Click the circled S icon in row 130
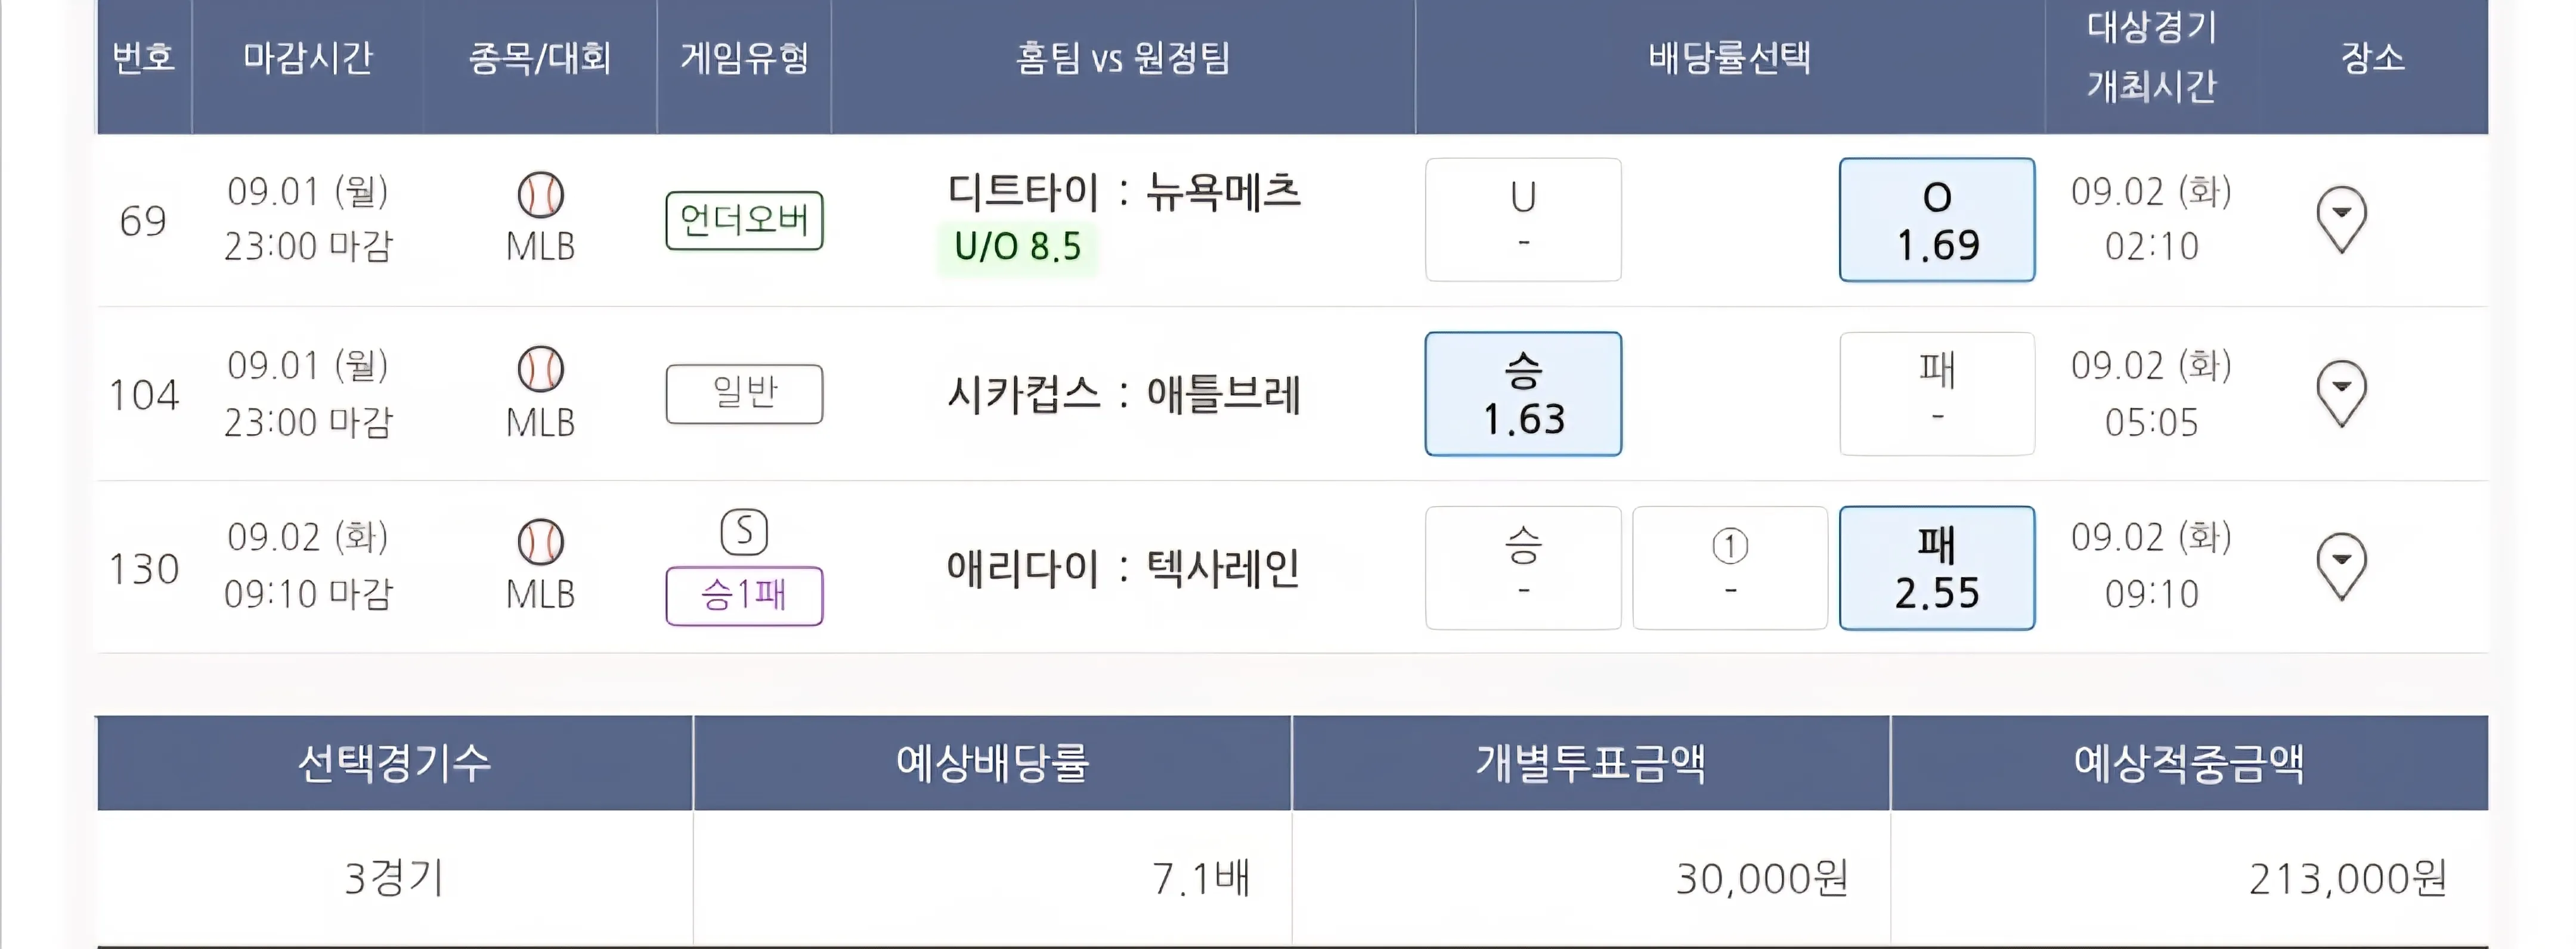This screenshot has width=2576, height=949. (744, 532)
